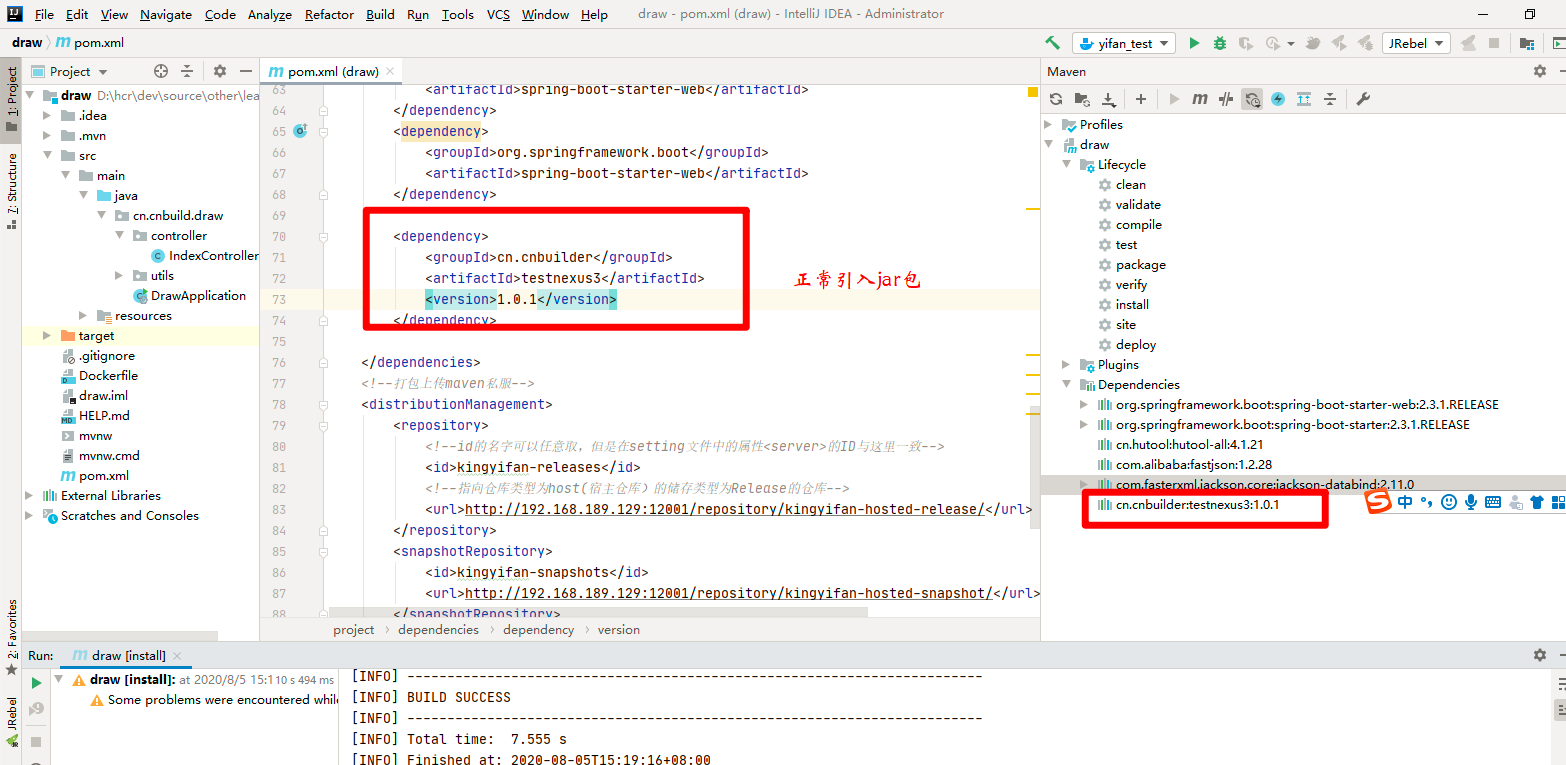Click the Project Structure toolbar icon
The height and width of the screenshot is (765, 1566).
tap(1527, 43)
